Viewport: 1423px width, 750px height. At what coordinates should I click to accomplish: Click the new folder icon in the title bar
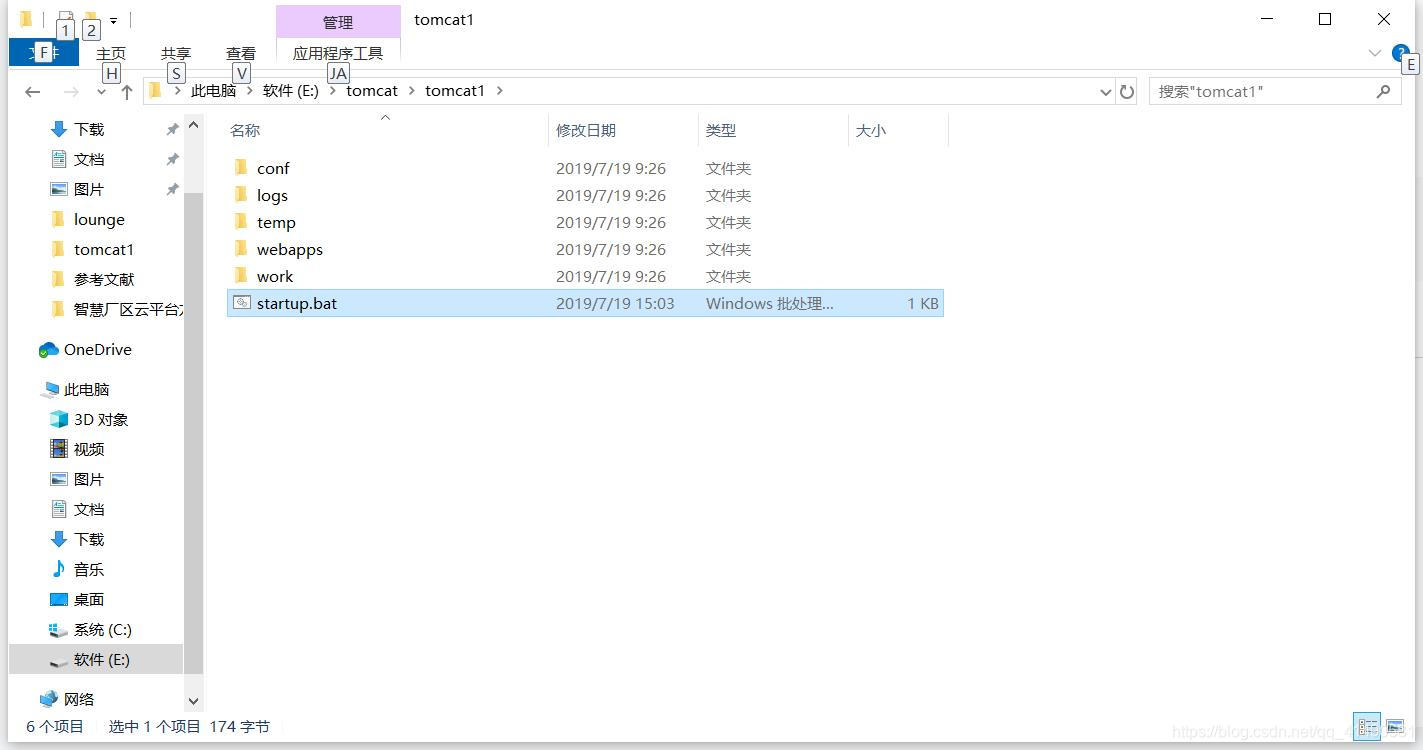(x=91, y=18)
